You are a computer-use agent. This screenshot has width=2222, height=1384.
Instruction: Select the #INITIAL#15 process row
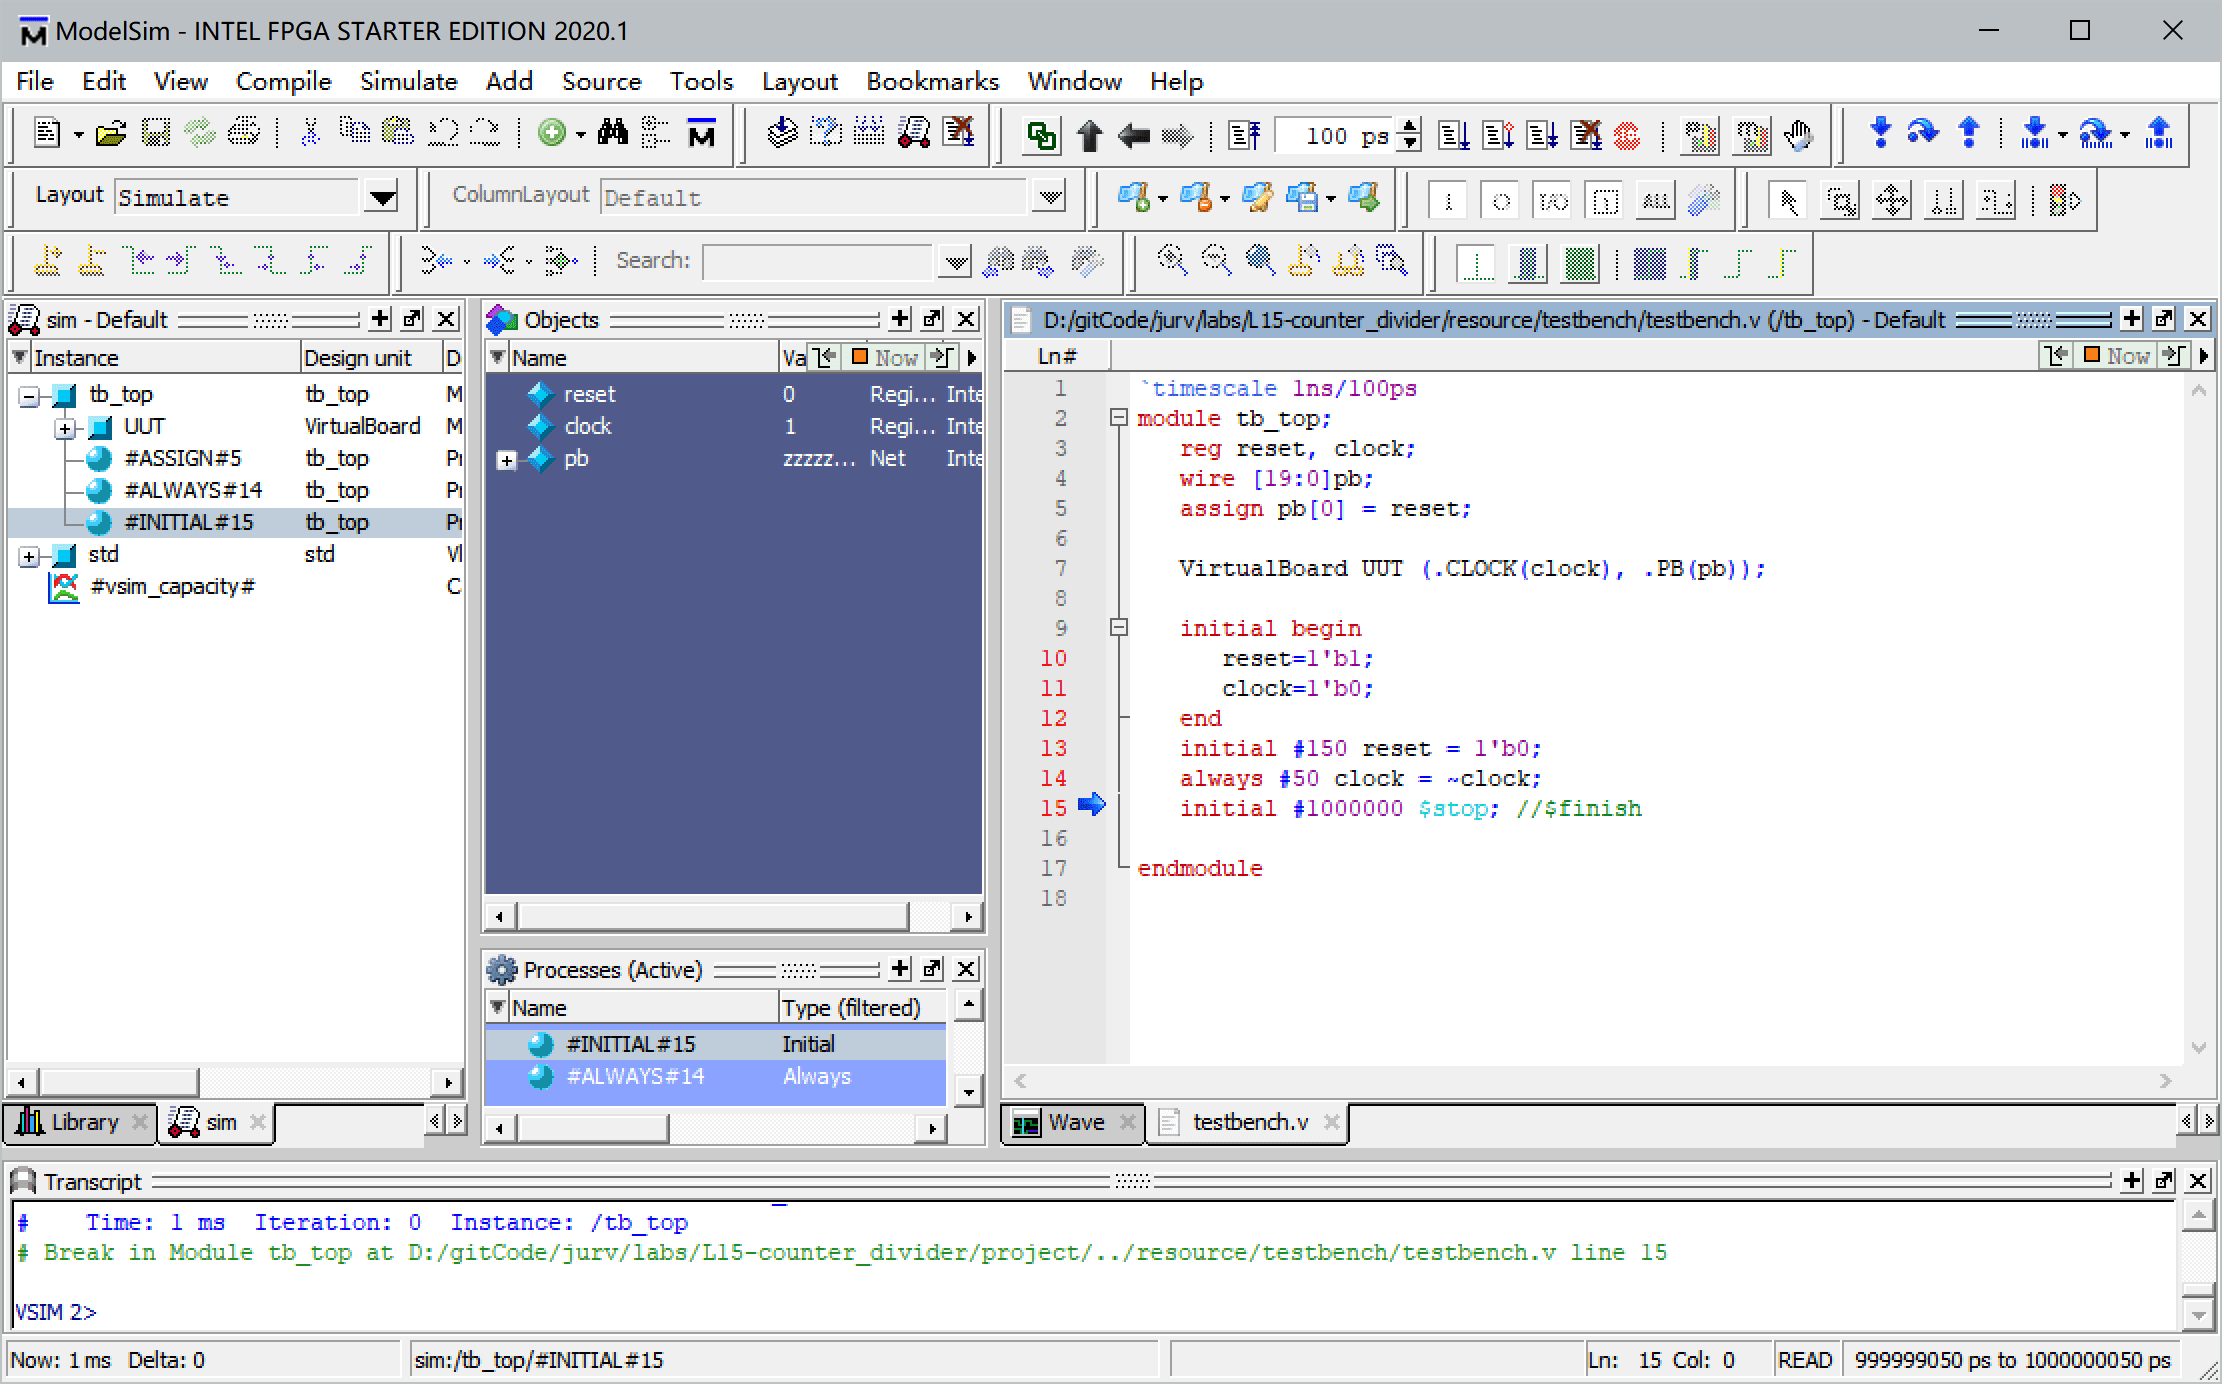716,1044
